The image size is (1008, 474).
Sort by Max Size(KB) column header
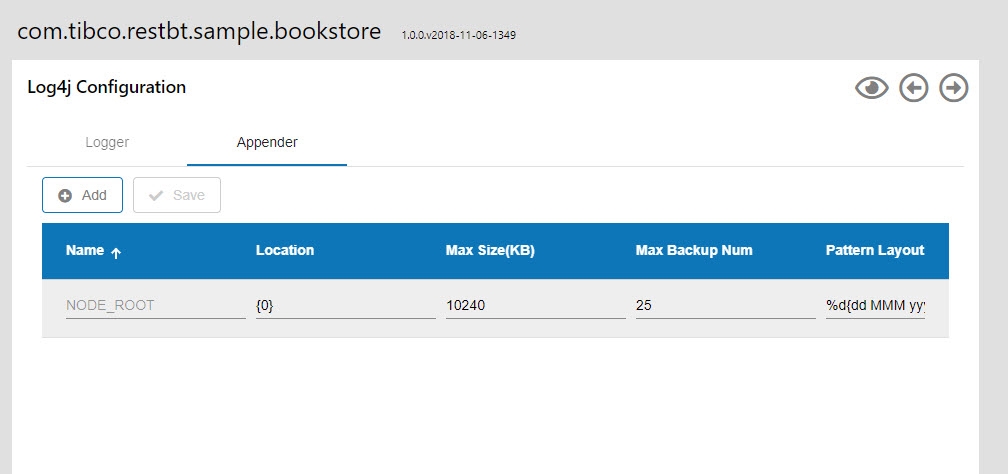click(x=490, y=251)
